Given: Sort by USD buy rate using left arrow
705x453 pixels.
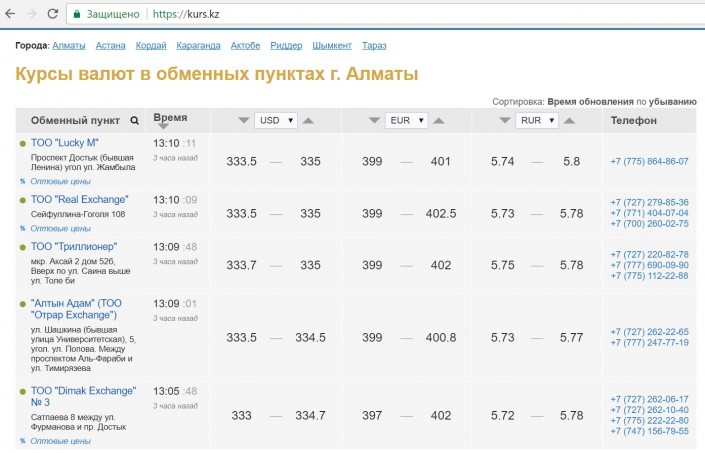Looking at the screenshot, I should coord(243,121).
